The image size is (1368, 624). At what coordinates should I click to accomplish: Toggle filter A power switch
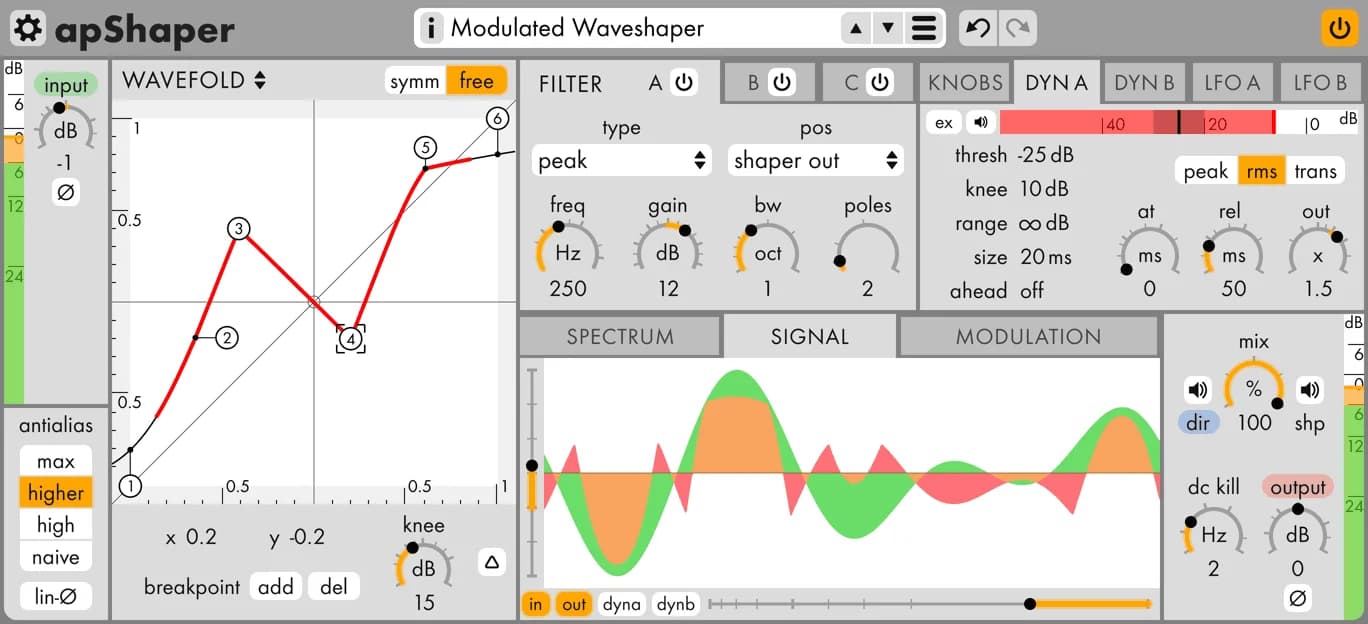click(x=684, y=83)
